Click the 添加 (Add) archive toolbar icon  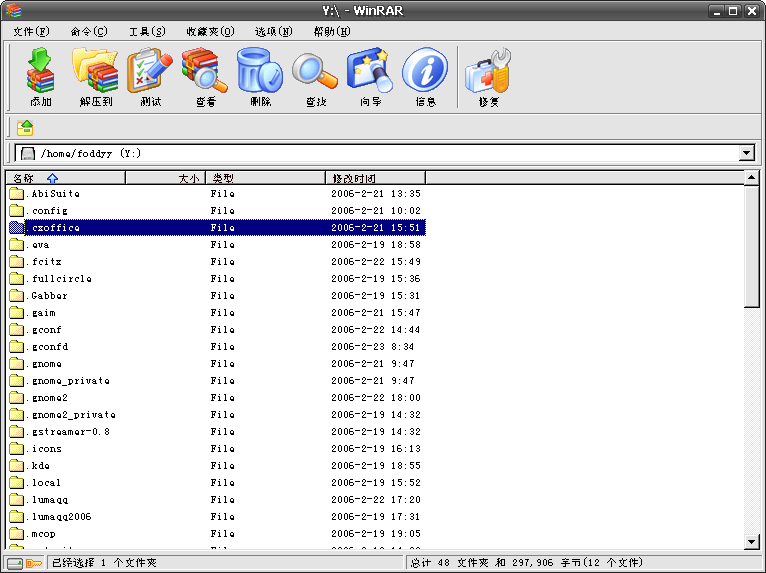40,70
